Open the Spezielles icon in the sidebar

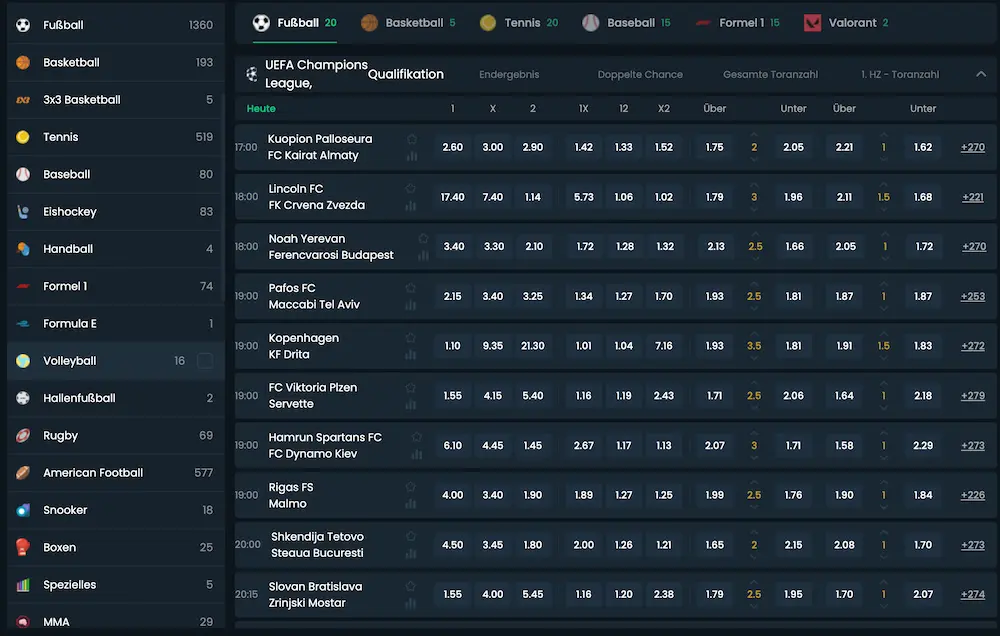coord(23,585)
